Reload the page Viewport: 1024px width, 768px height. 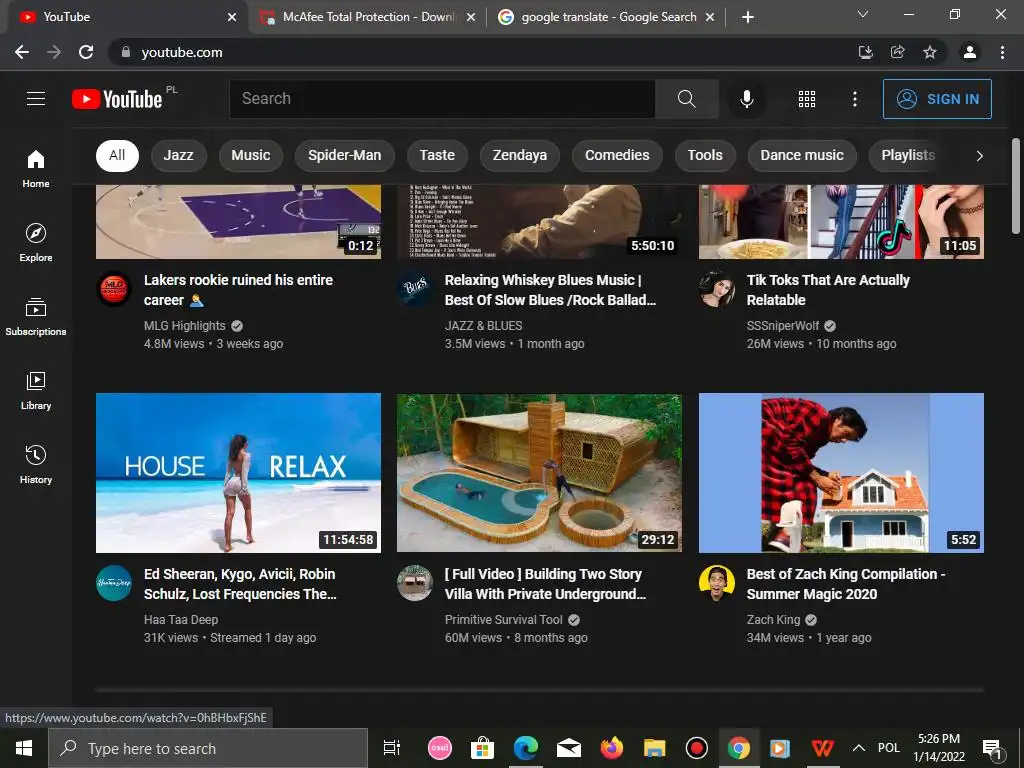click(x=86, y=52)
